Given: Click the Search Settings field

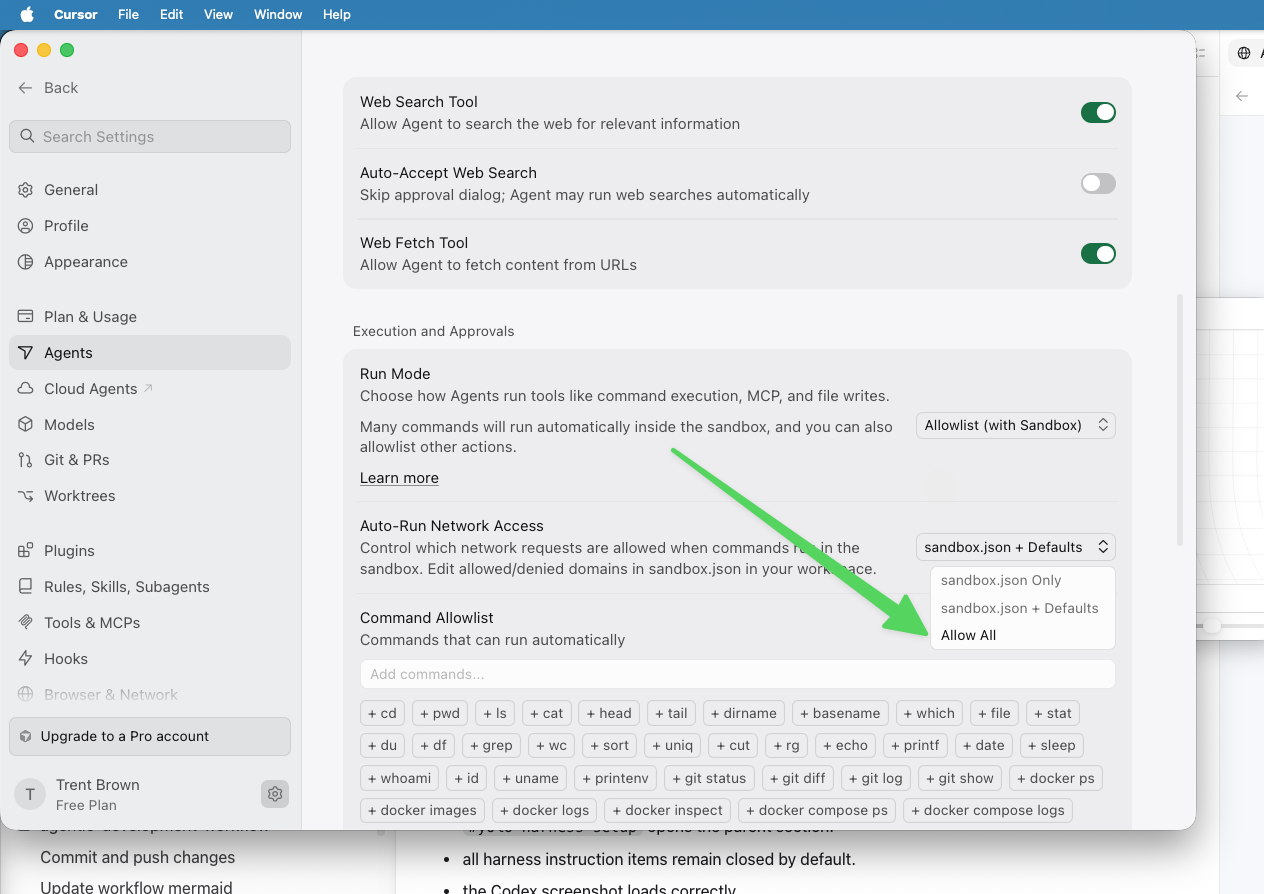Looking at the screenshot, I should pyautogui.click(x=150, y=137).
